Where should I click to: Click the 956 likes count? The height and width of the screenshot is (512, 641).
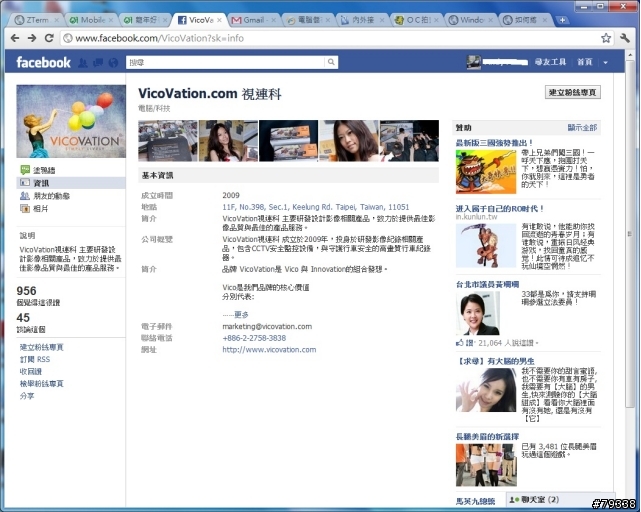(x=27, y=291)
